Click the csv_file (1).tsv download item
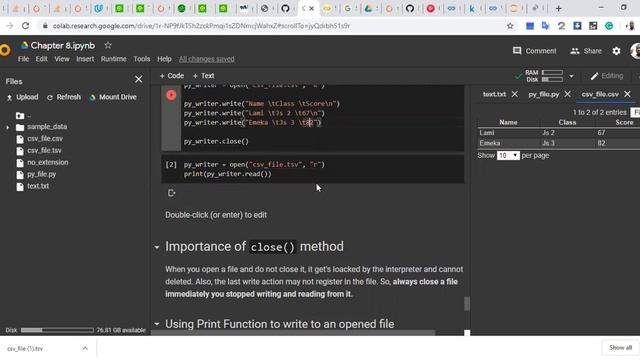 pos(25,349)
